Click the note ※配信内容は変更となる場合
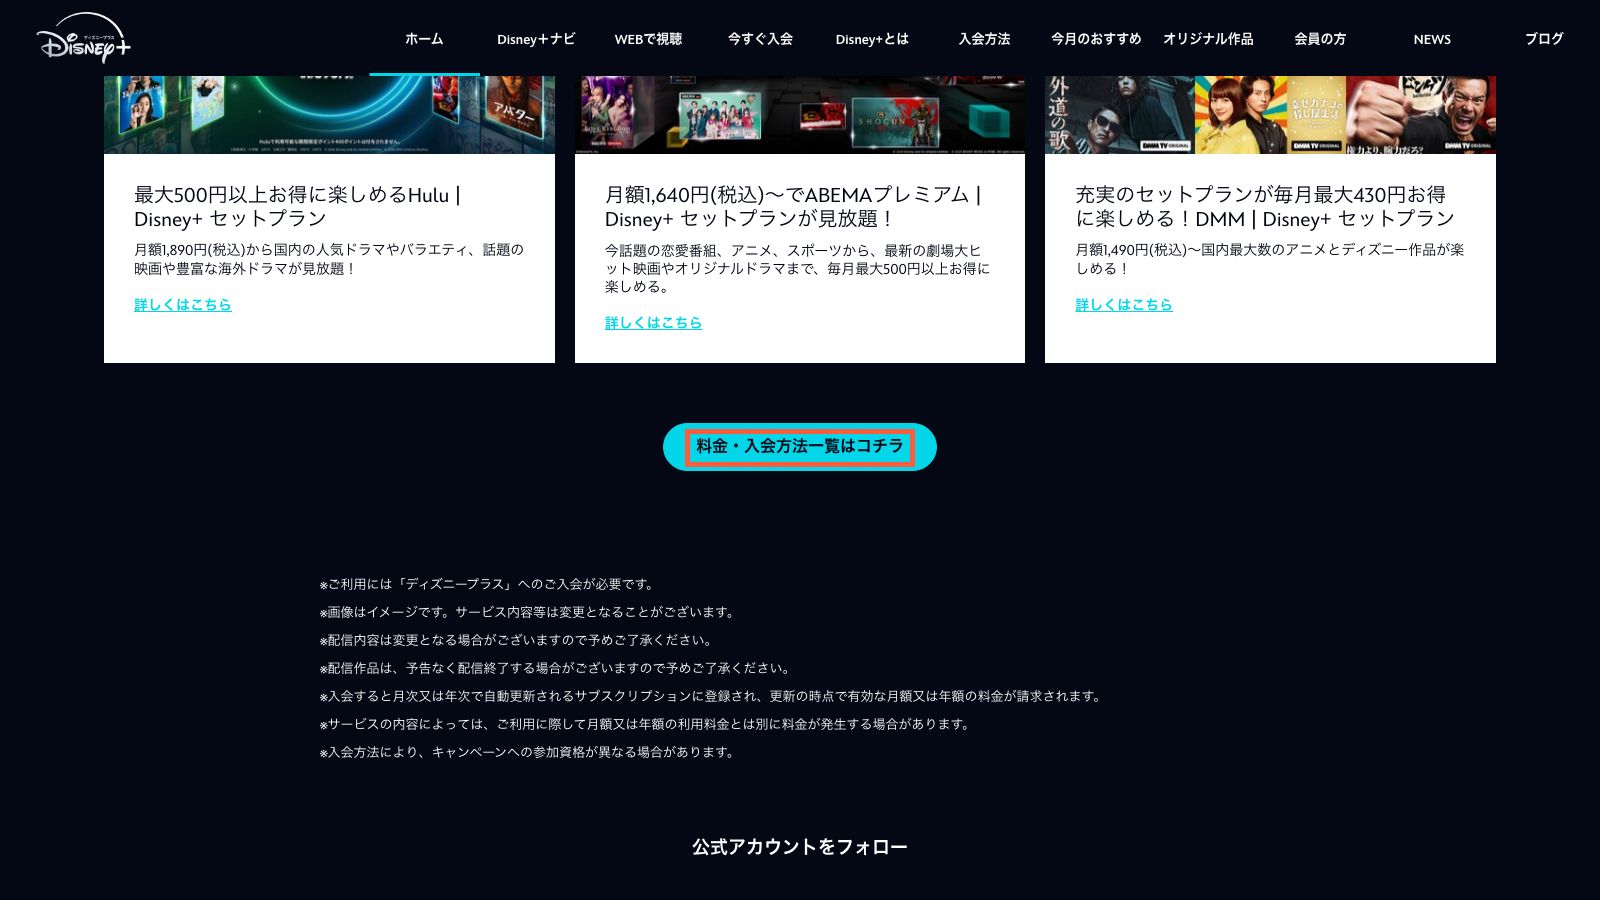This screenshot has height=900, width=1600. coord(517,640)
